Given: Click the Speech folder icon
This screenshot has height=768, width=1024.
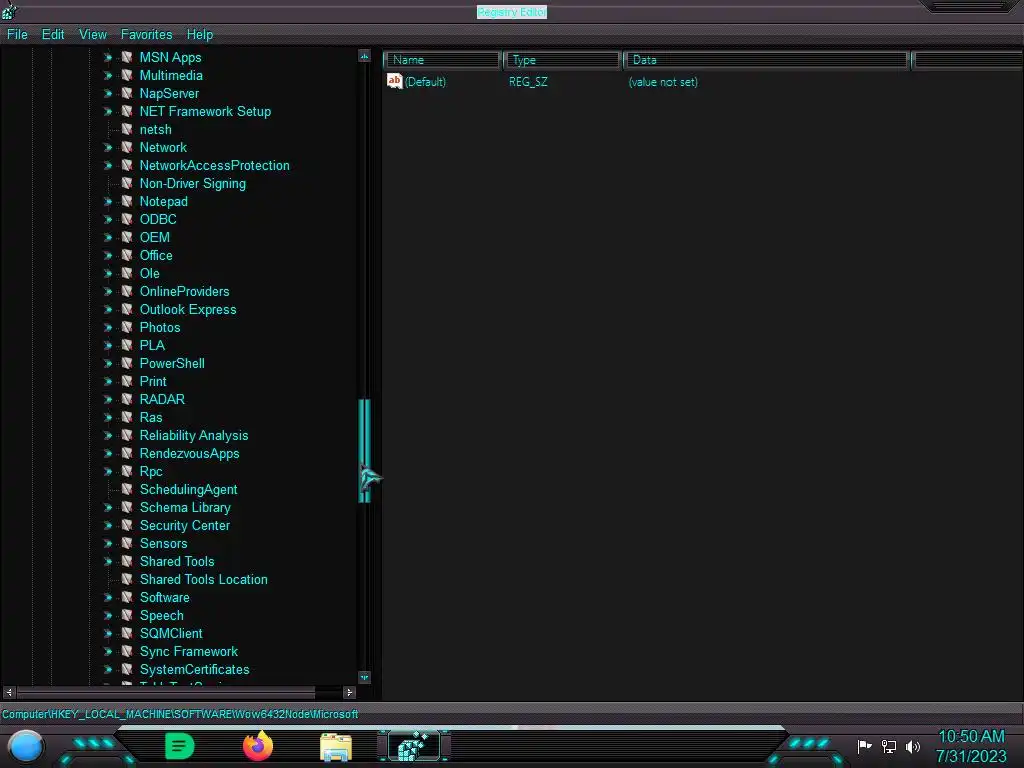Looking at the screenshot, I should pos(127,616).
